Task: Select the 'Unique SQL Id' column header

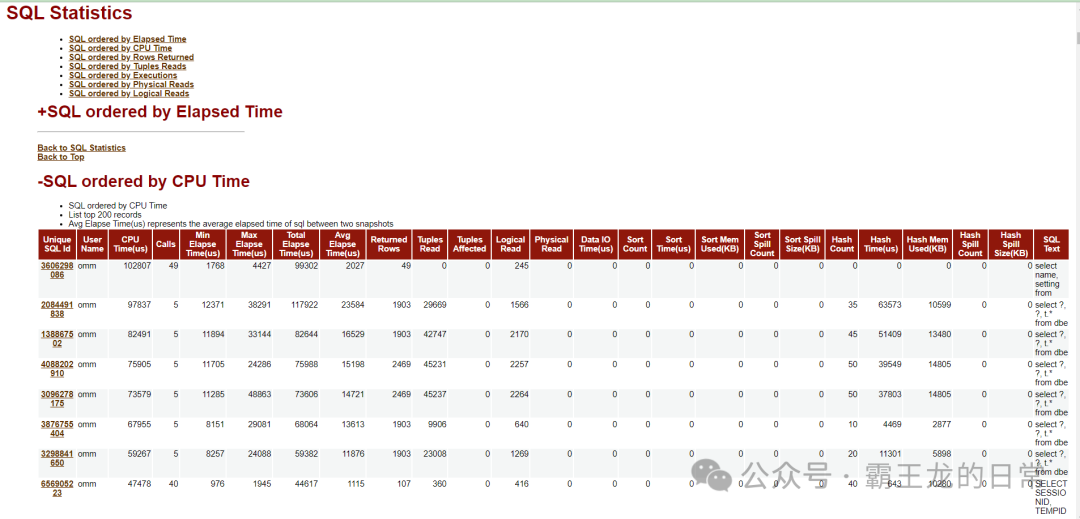Action: pos(57,244)
